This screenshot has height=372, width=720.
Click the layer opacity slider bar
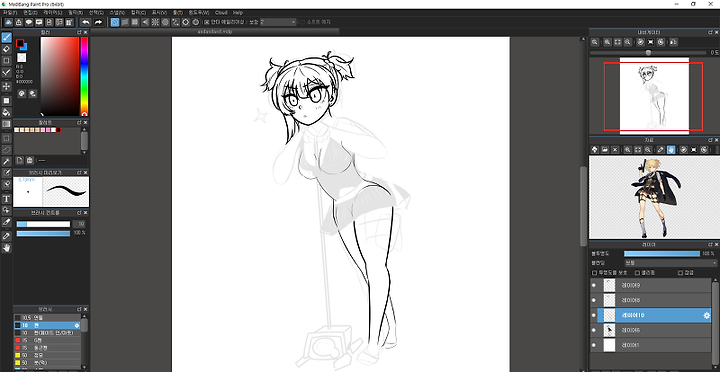click(x=662, y=254)
